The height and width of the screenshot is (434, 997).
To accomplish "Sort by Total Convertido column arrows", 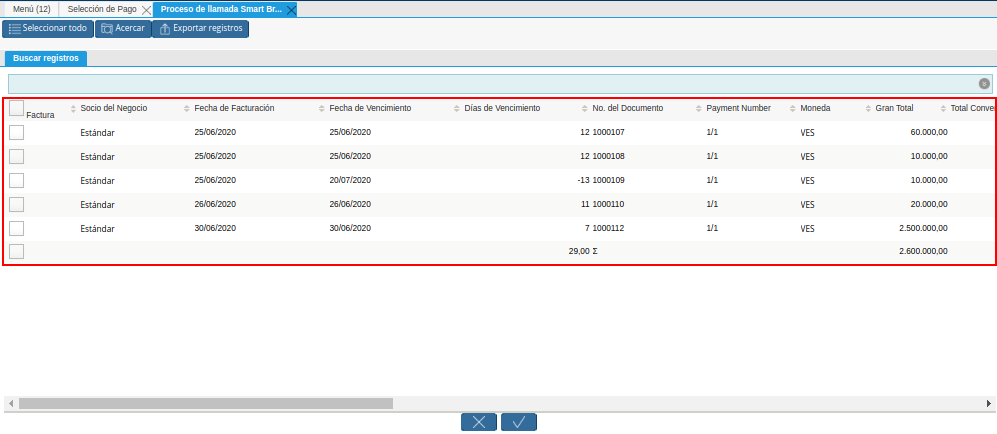I will 944,109.
